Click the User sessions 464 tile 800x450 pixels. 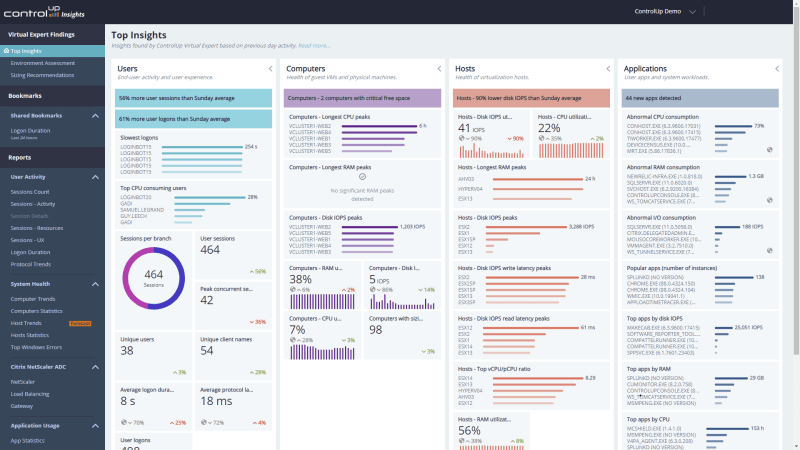pos(233,255)
